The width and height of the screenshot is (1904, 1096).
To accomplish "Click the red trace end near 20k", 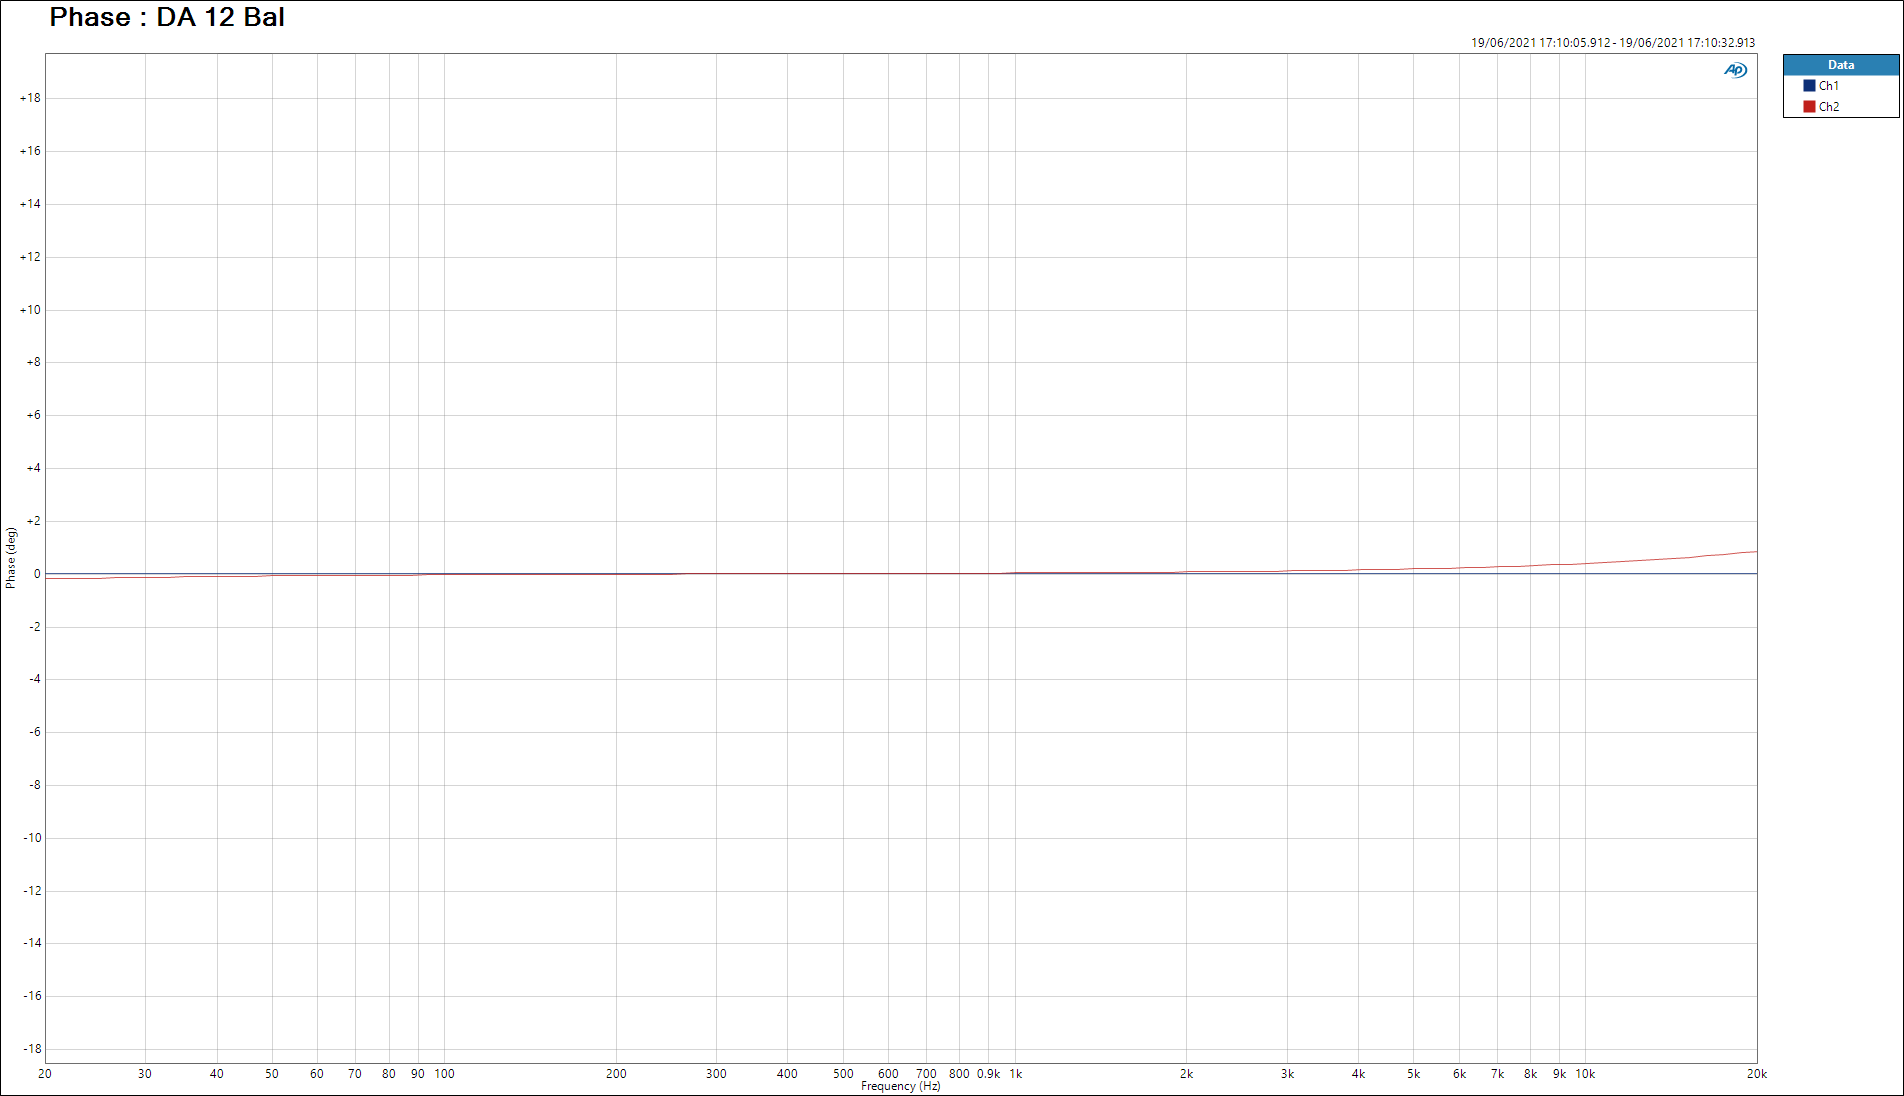I will coord(1752,552).
